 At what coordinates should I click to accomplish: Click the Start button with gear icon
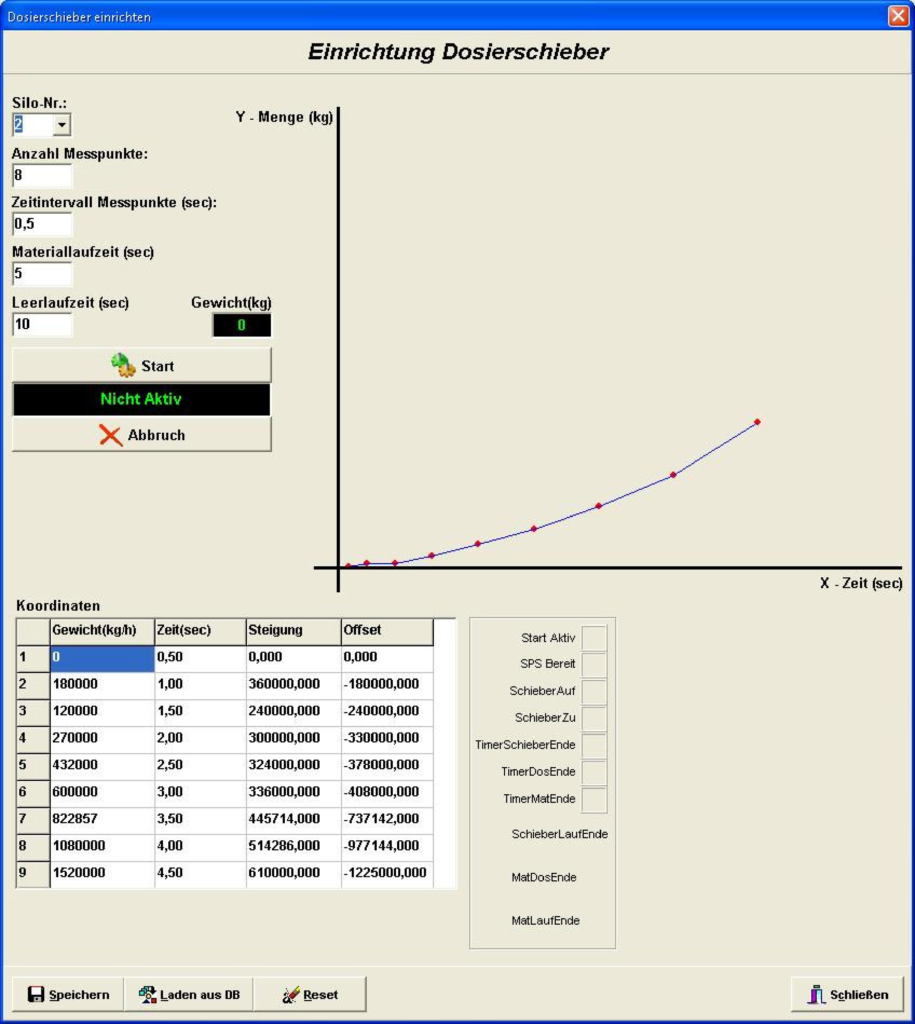(141, 365)
